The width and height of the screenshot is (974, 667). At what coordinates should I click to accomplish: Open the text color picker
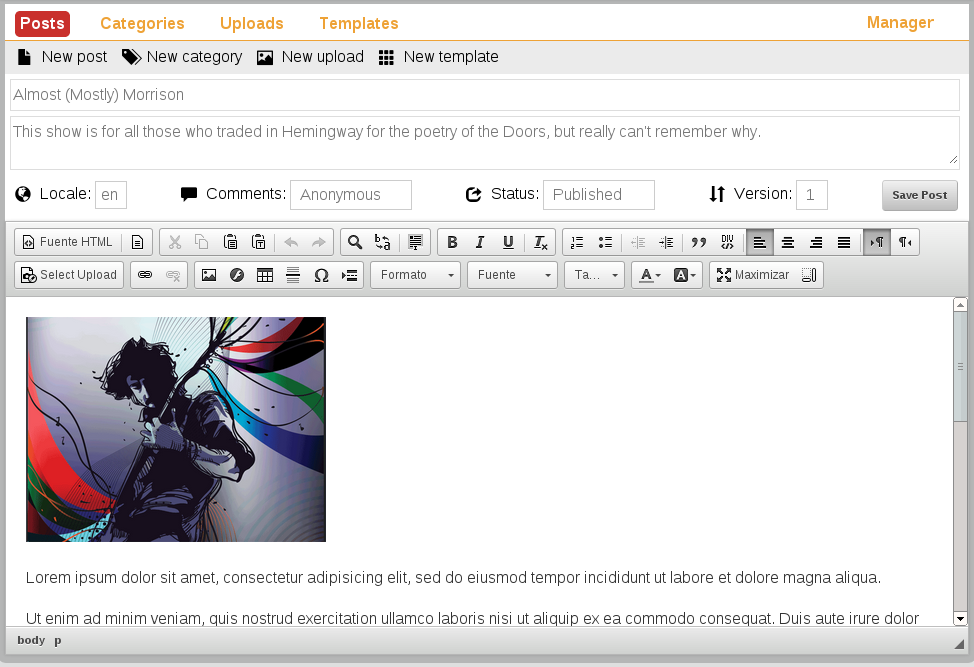[x=650, y=275]
